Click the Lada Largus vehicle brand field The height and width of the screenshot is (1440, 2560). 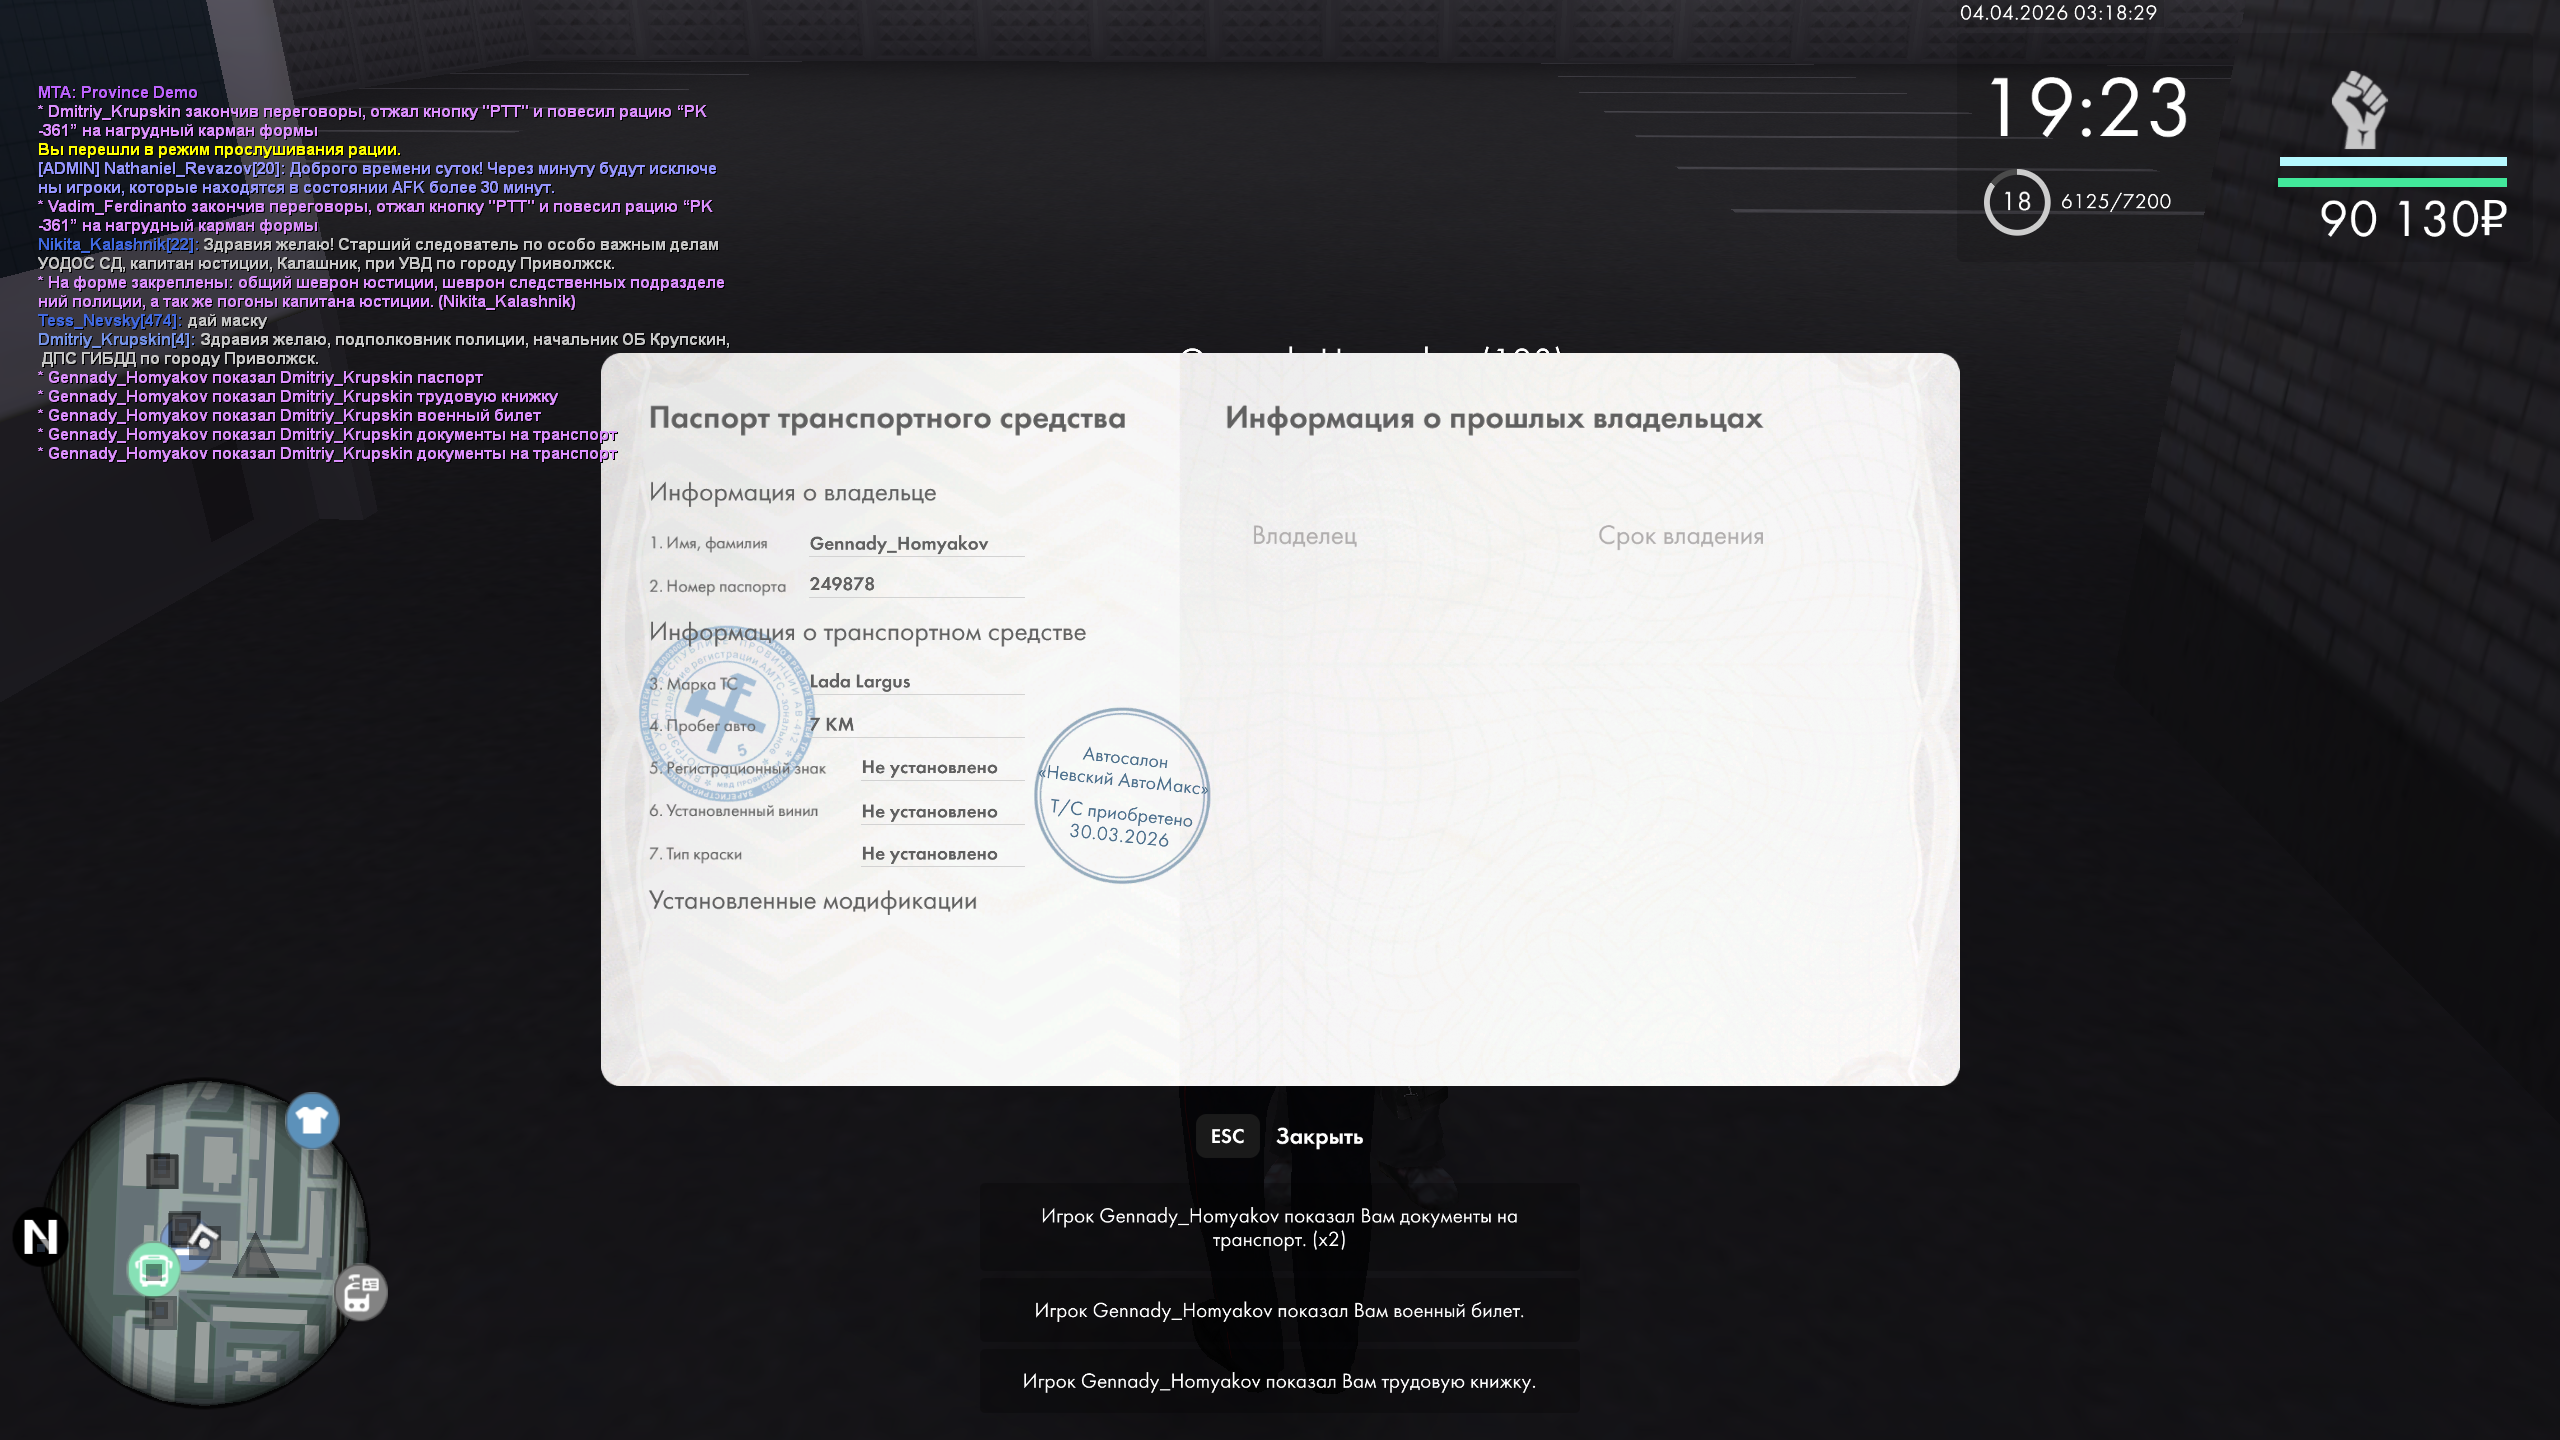tap(860, 681)
